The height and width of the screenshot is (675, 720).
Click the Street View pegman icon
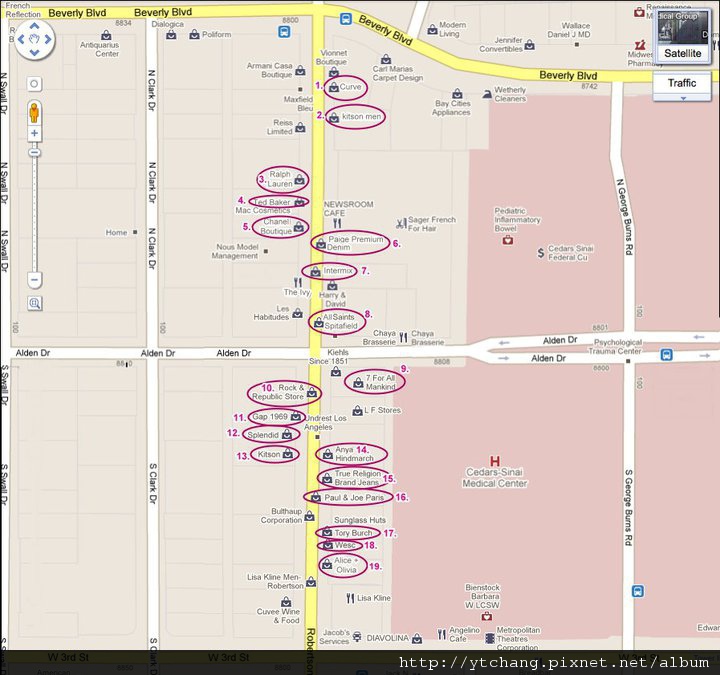(x=34, y=112)
